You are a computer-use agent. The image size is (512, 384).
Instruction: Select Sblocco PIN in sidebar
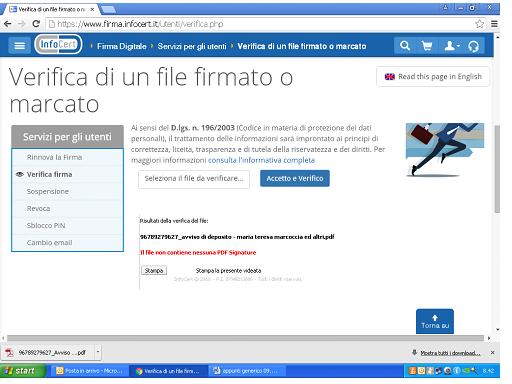(x=46, y=226)
